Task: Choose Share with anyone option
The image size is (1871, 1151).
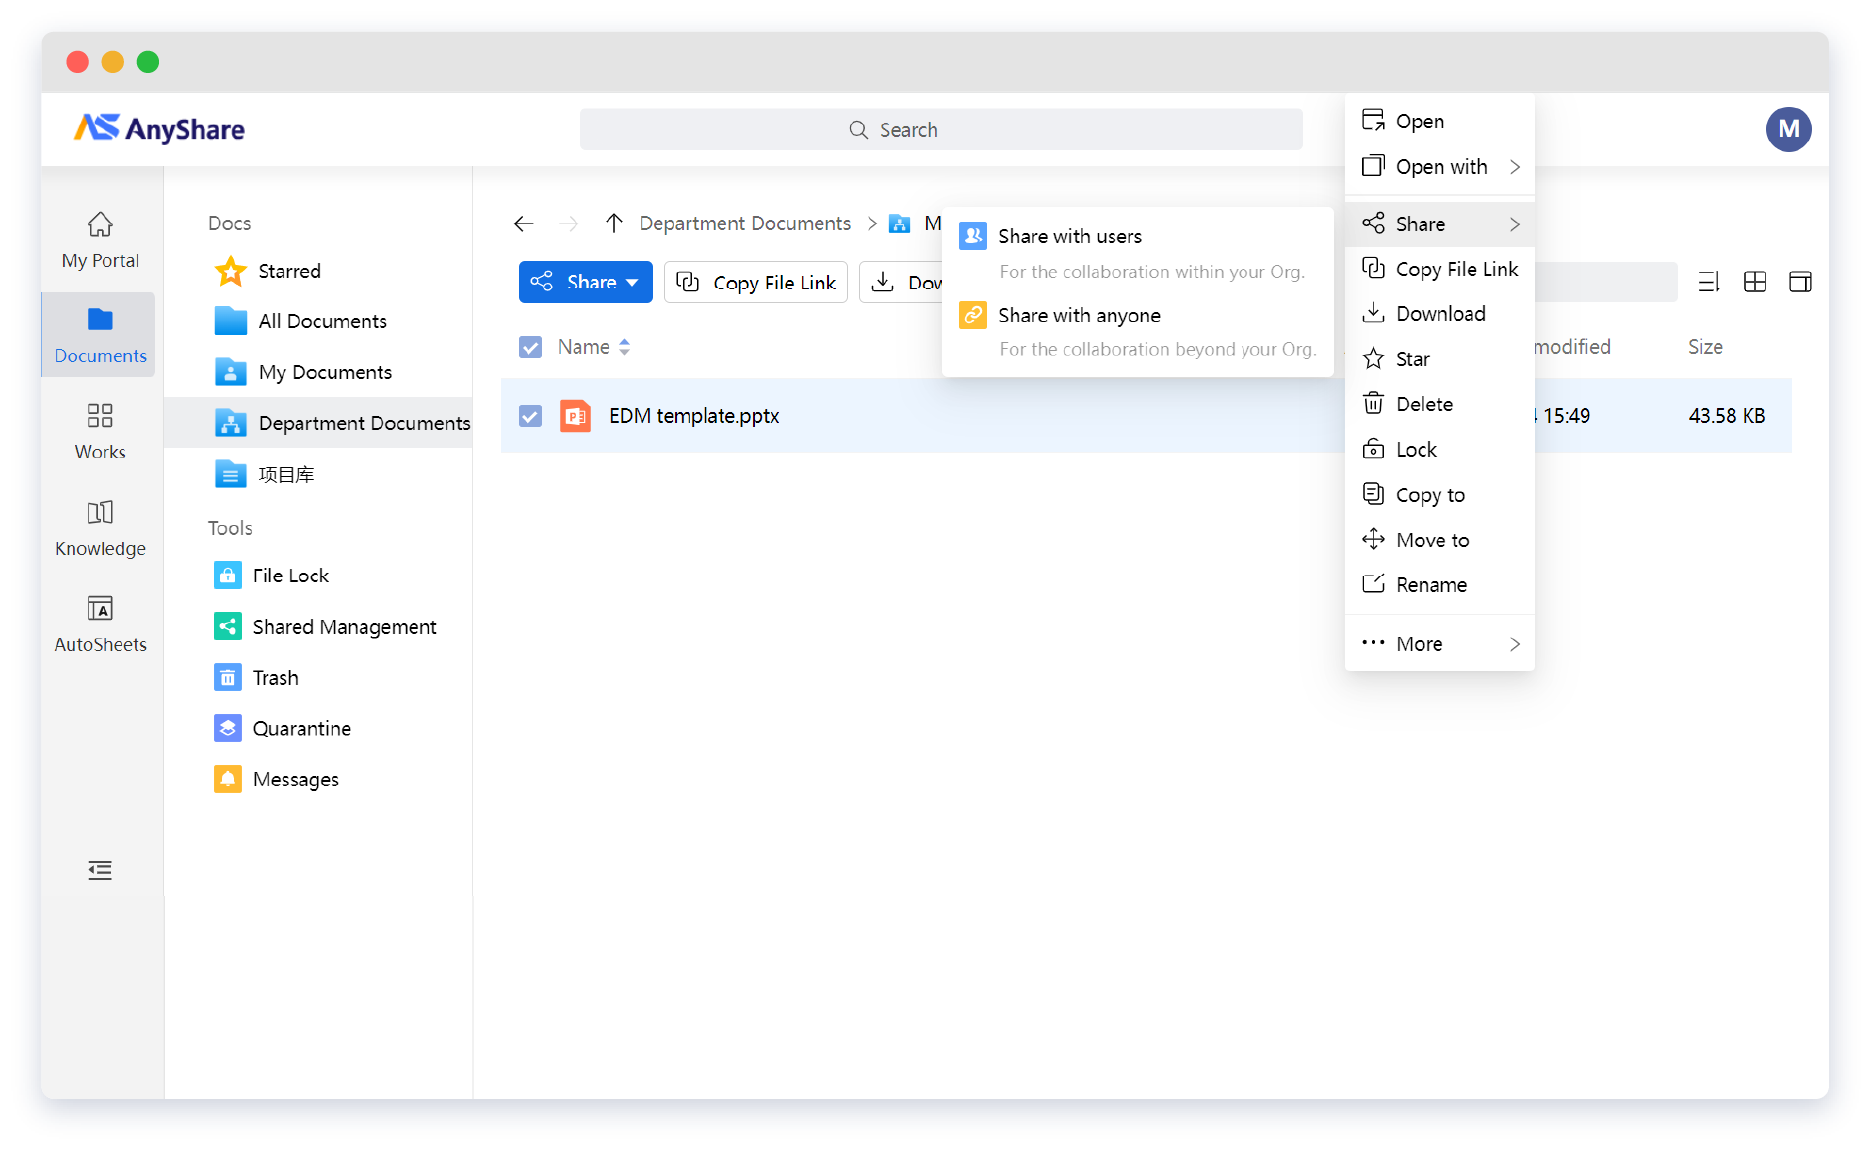Action: click(1080, 315)
